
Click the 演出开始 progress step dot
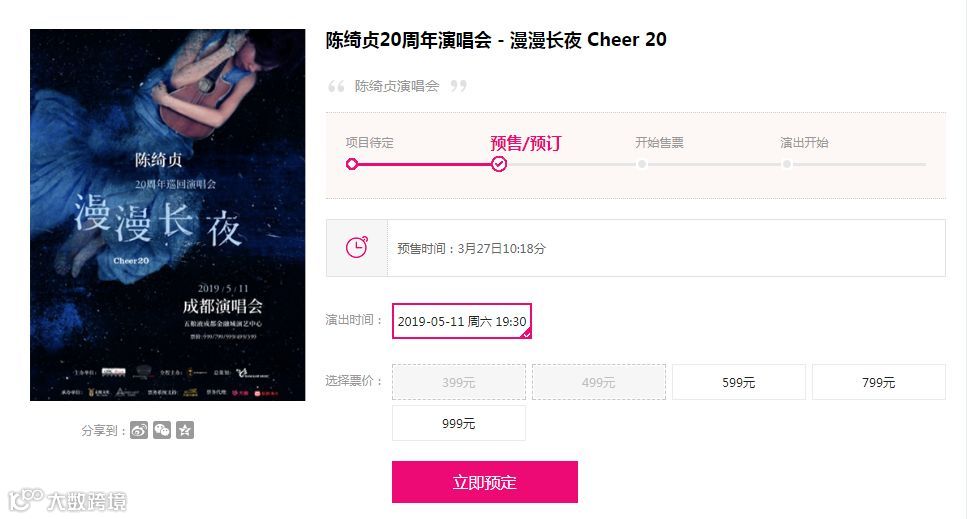[787, 164]
